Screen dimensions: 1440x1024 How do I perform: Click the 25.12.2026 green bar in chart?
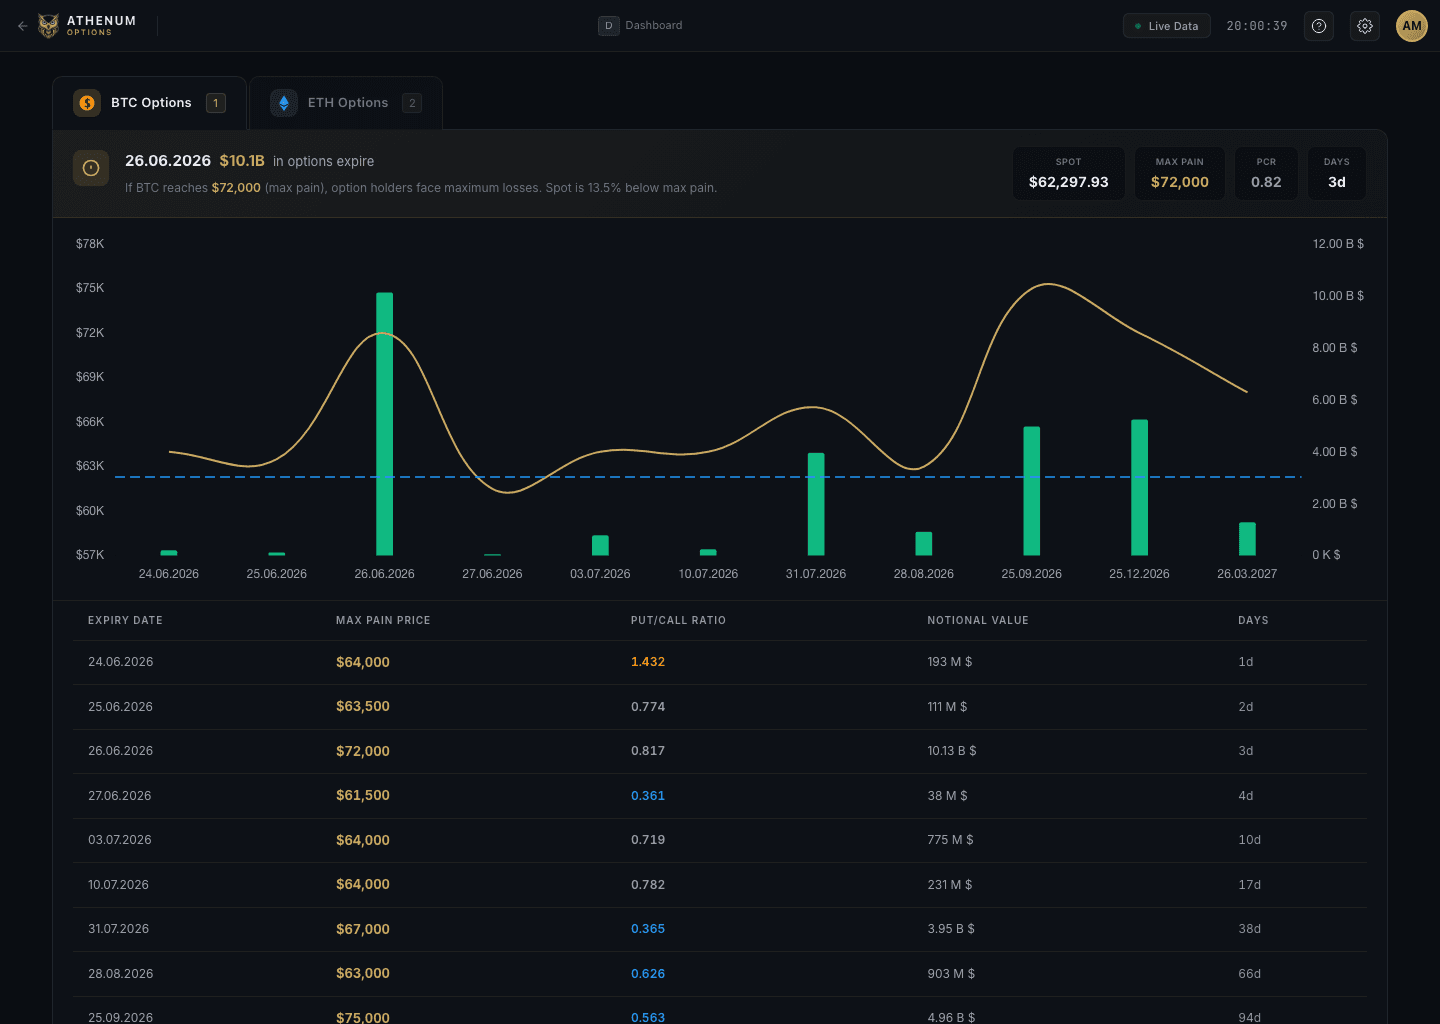[1140, 487]
